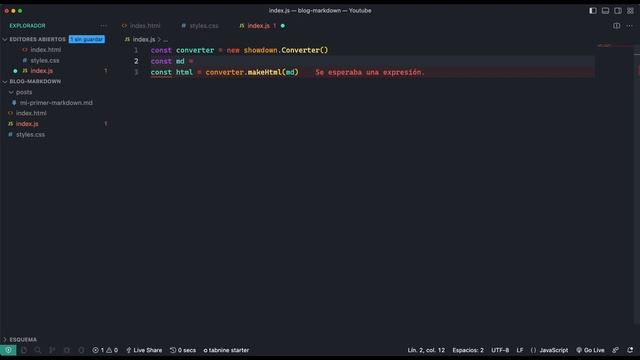Screen dimensions: 640x360
Task: Change indentation via 'Espacios: 2'
Action: 468,350
